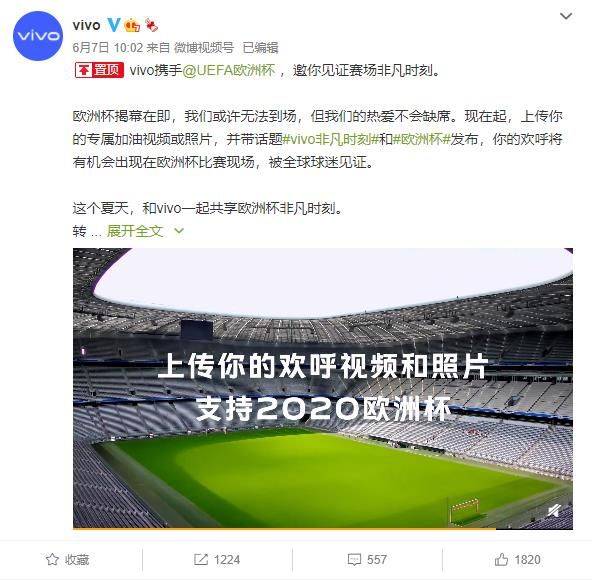This screenshot has height=580, width=592.
Task: Click the vivo username text
Action: pos(86,25)
